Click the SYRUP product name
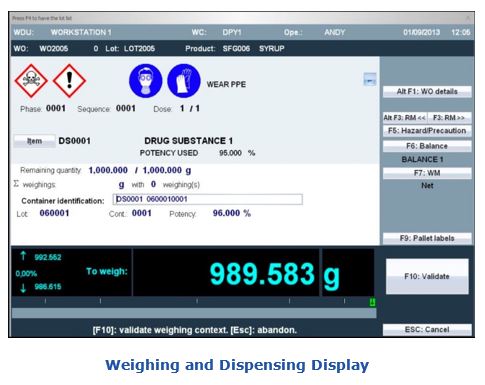Image resolution: width=485 pixels, height=385 pixels. tap(272, 48)
